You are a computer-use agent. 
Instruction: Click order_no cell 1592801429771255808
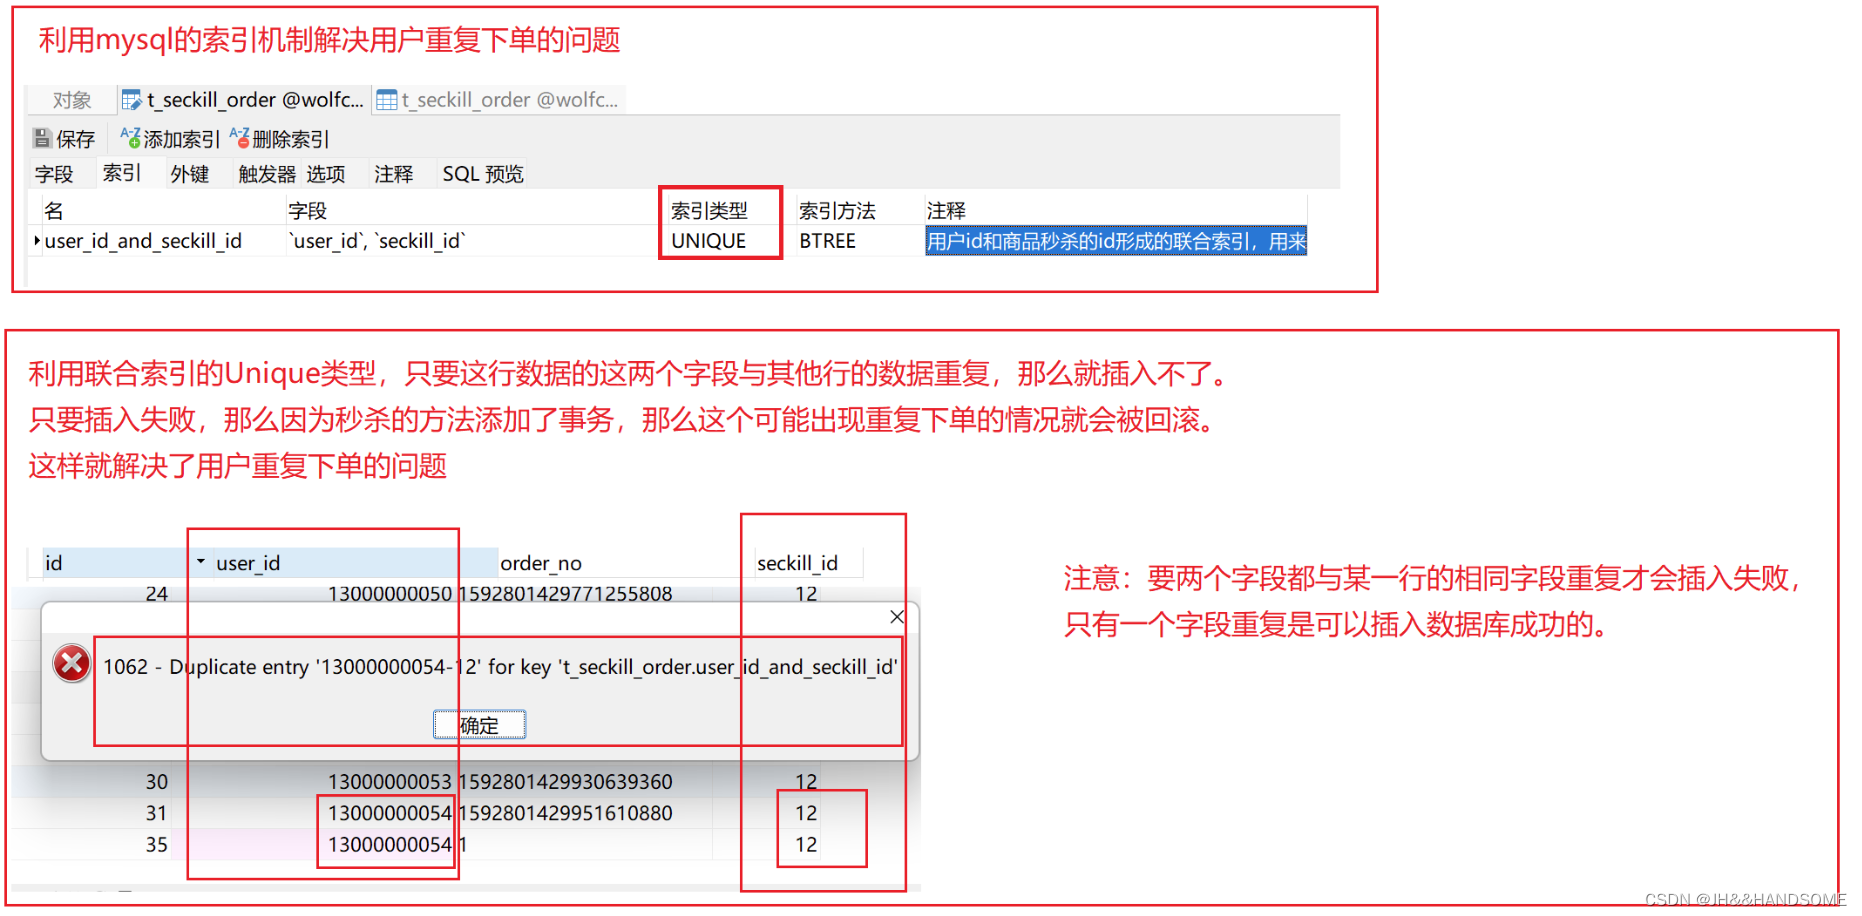(566, 594)
